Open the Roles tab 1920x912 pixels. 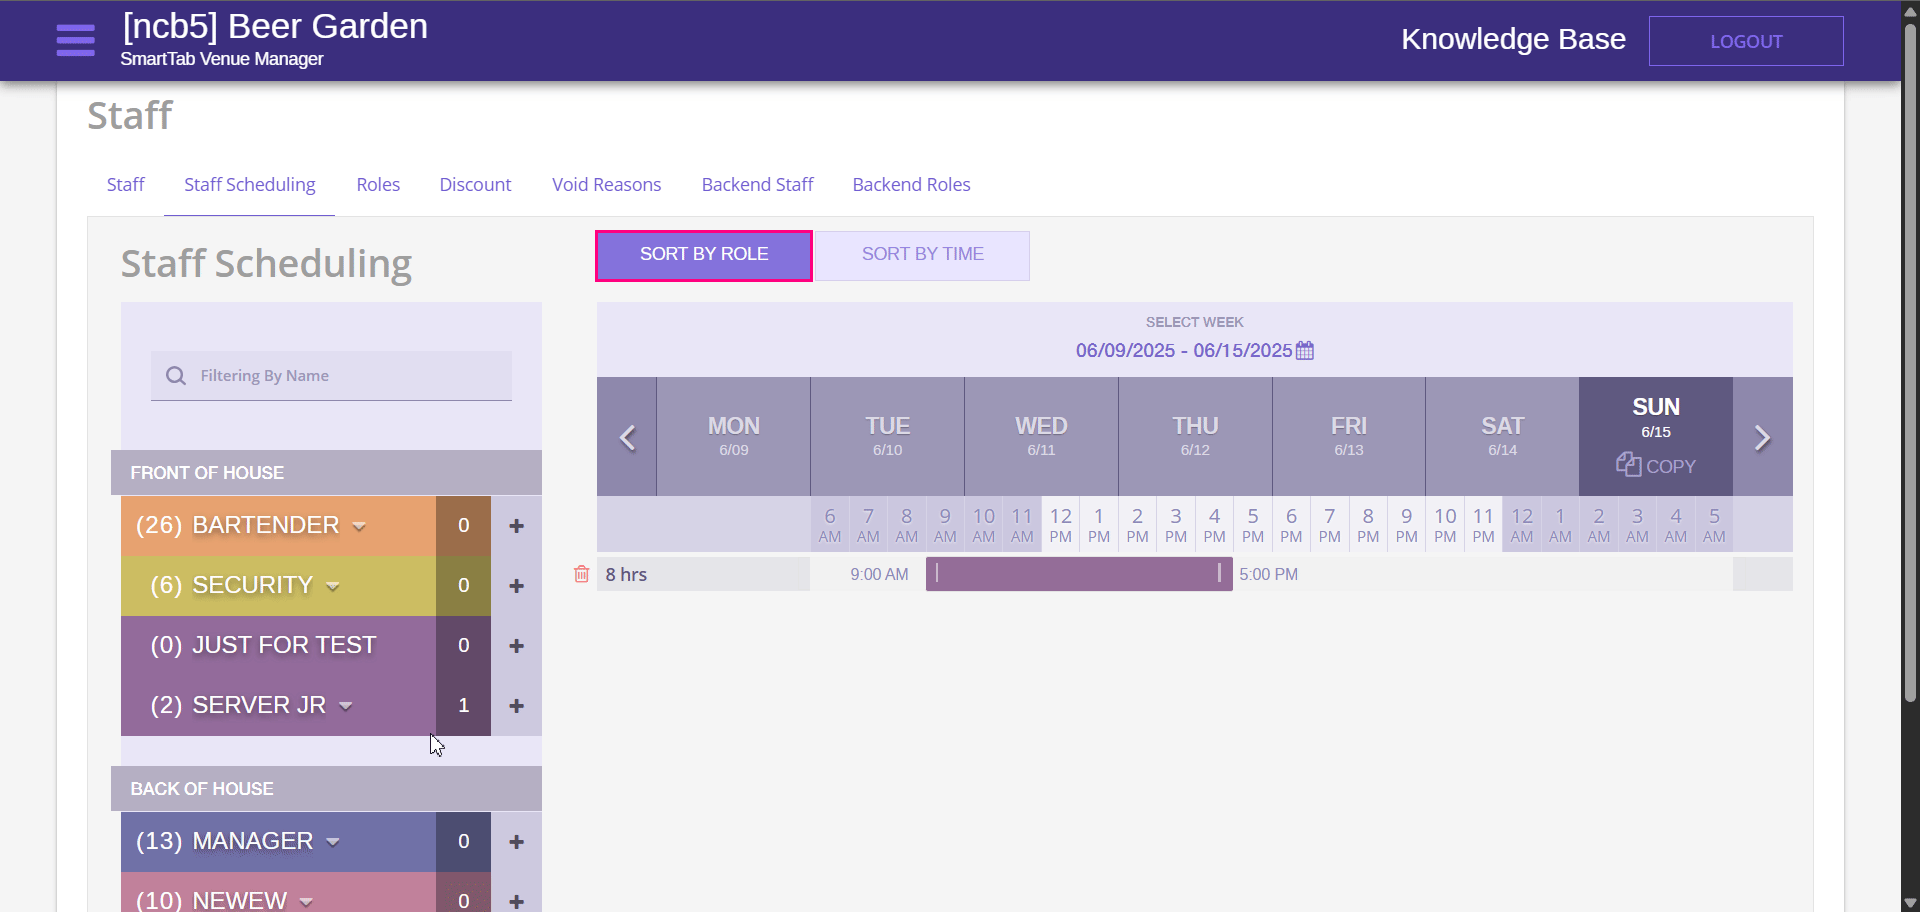click(x=378, y=185)
